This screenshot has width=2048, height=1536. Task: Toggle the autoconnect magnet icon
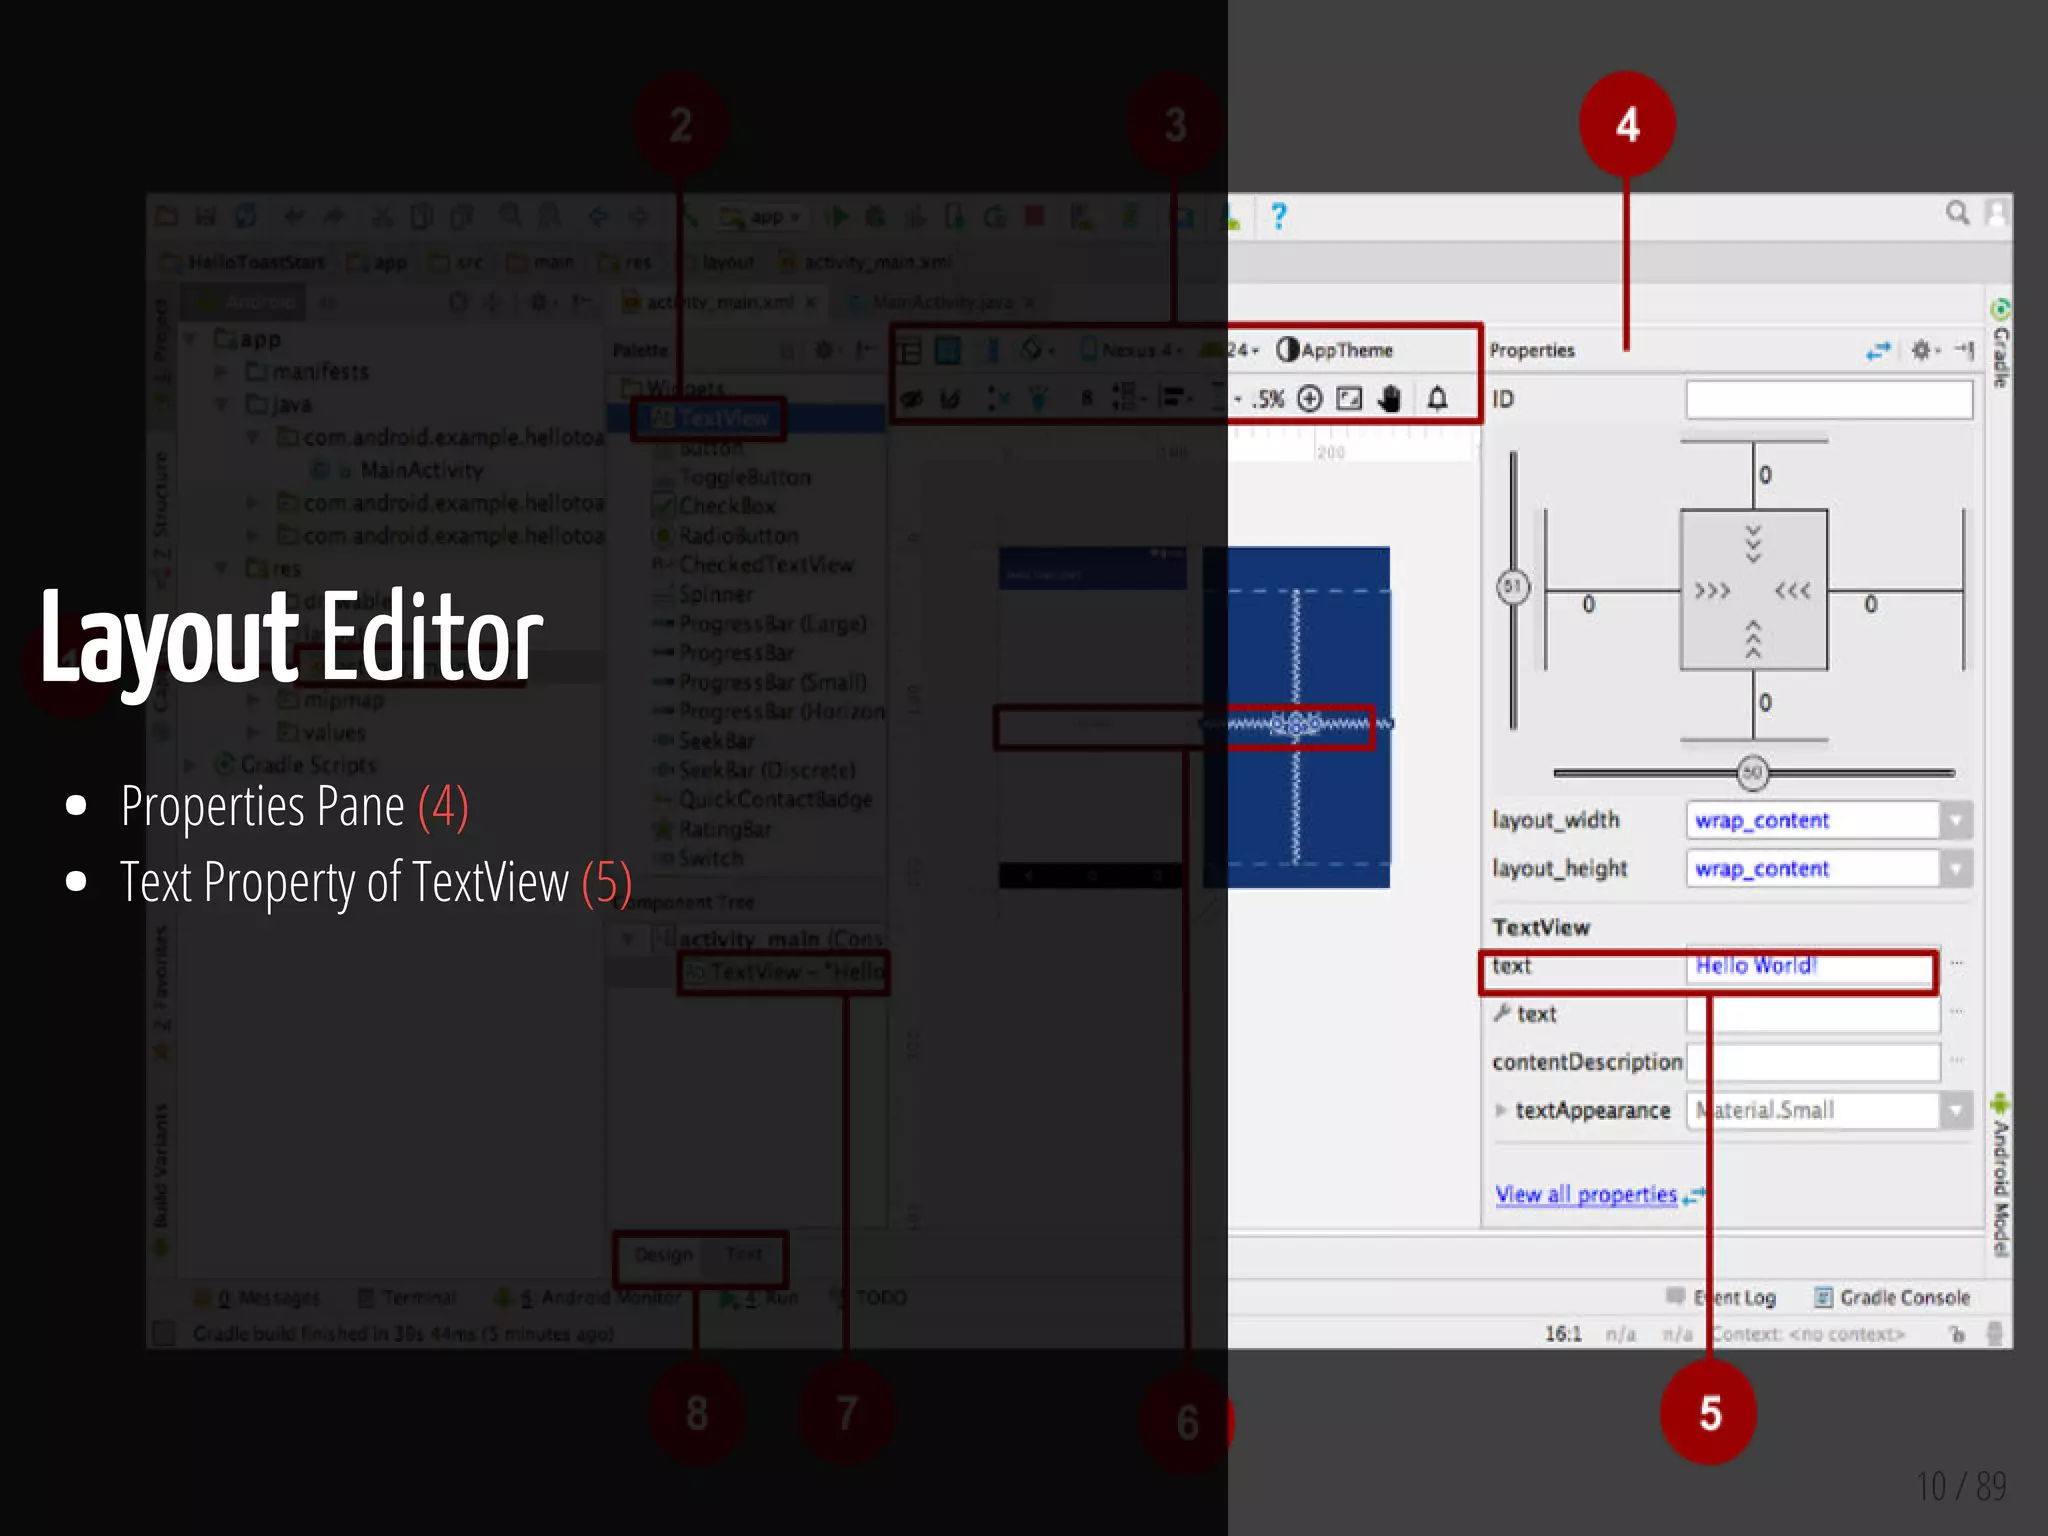pos(950,399)
